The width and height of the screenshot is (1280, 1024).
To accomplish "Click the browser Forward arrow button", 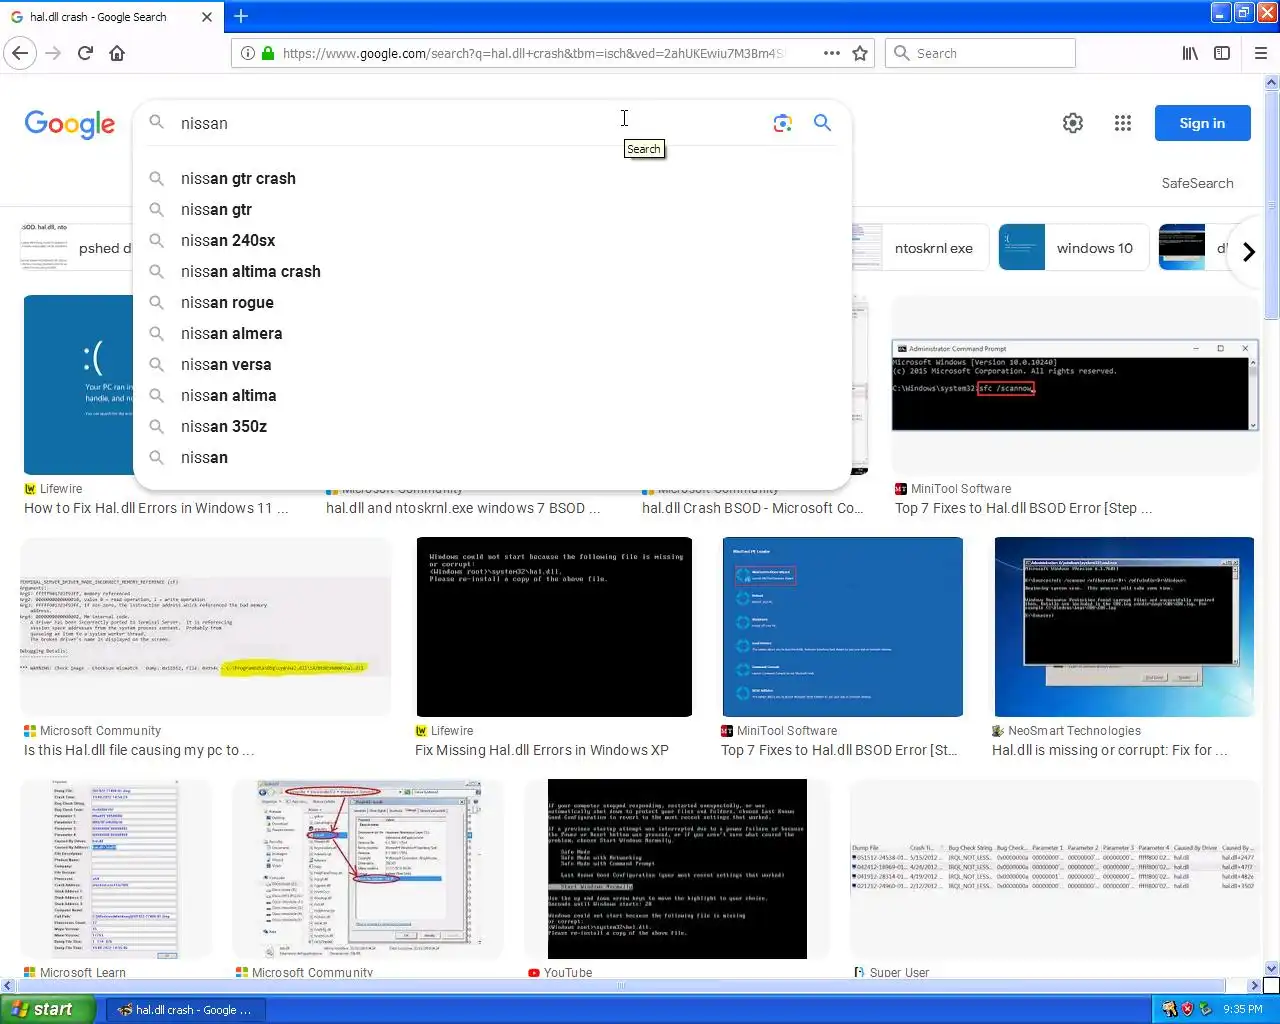I will coord(53,53).
